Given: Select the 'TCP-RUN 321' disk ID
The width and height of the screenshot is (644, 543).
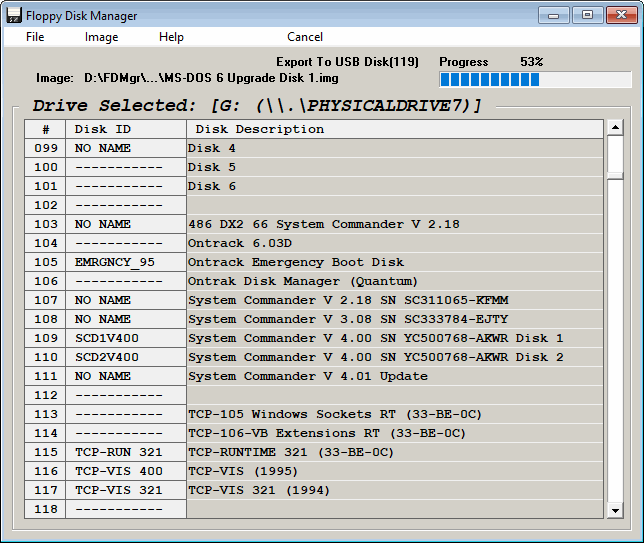Looking at the screenshot, I should [x=126, y=452].
